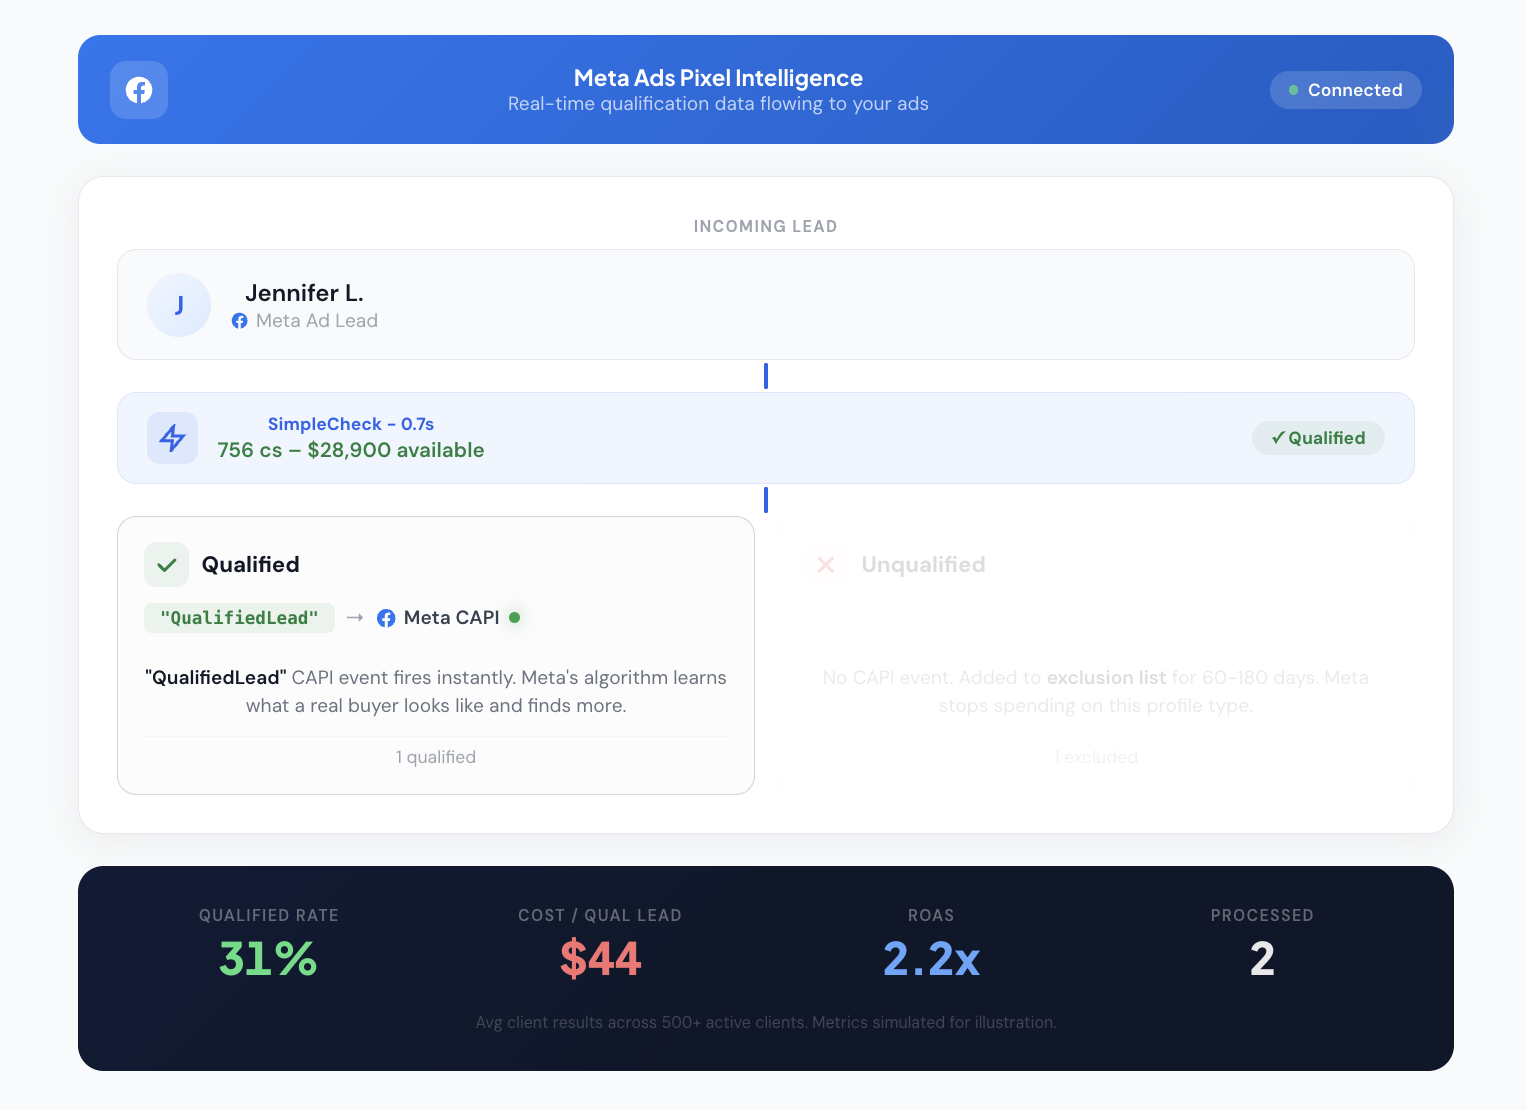Click the Qualified heading in the left card

tap(251, 565)
